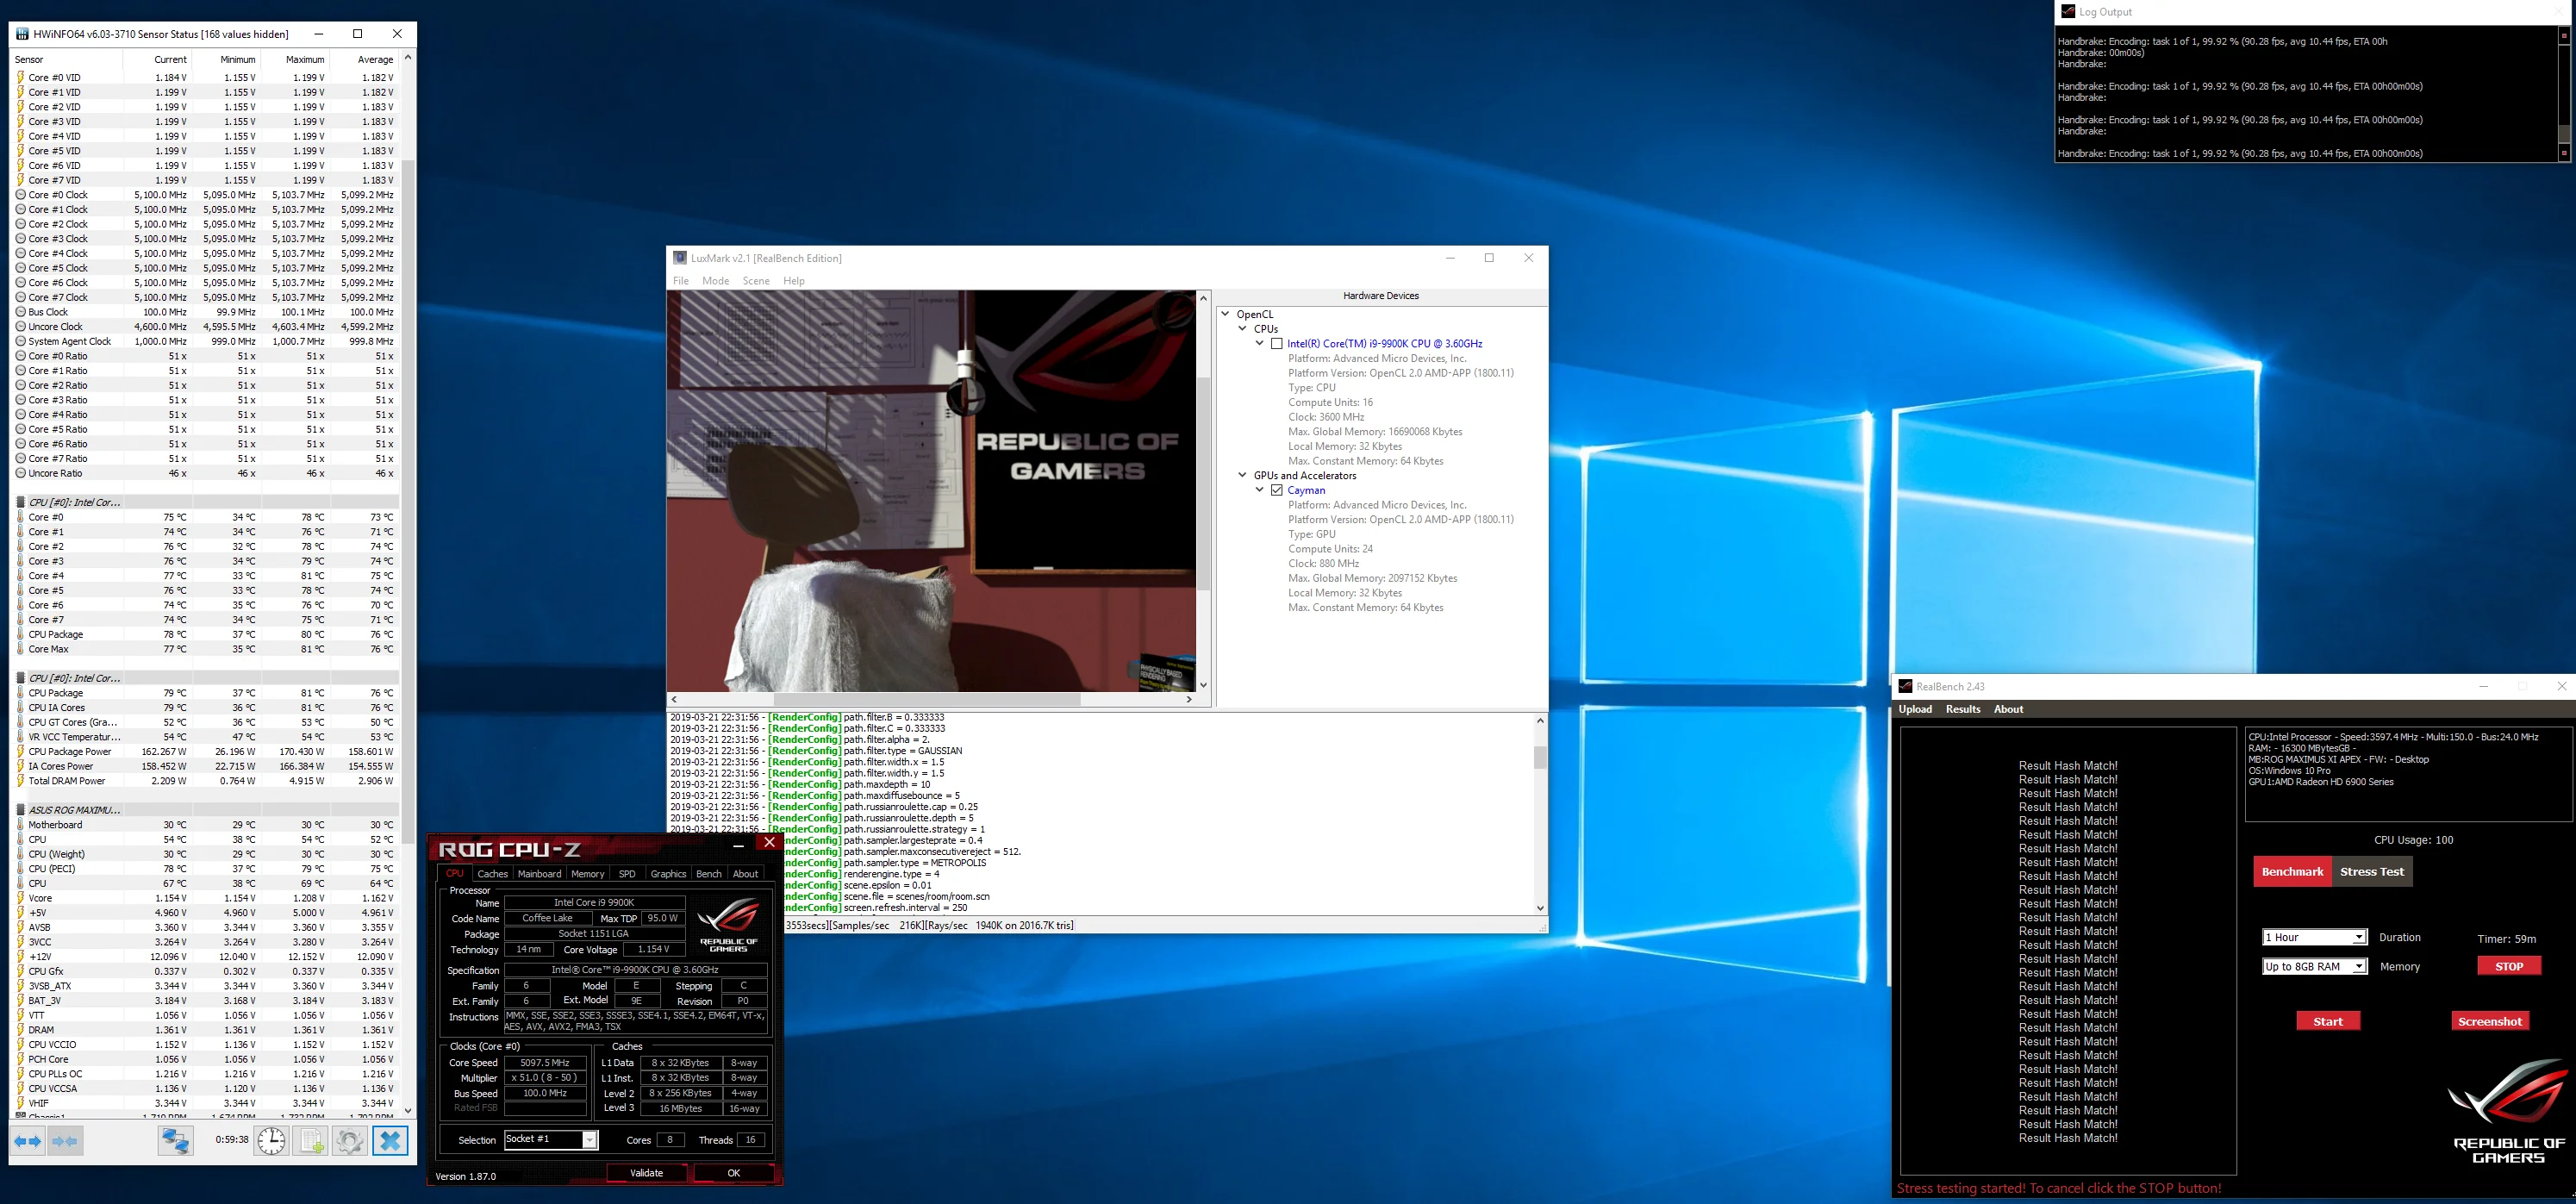
Task: Reset HWiNFO elapsed time clock icon
Action: (x=271, y=1141)
